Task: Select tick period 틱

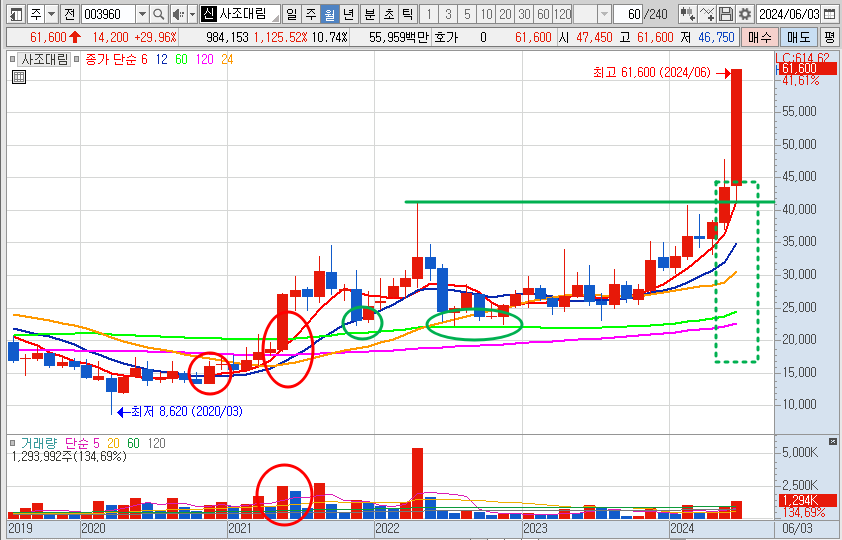Action: click(x=408, y=14)
